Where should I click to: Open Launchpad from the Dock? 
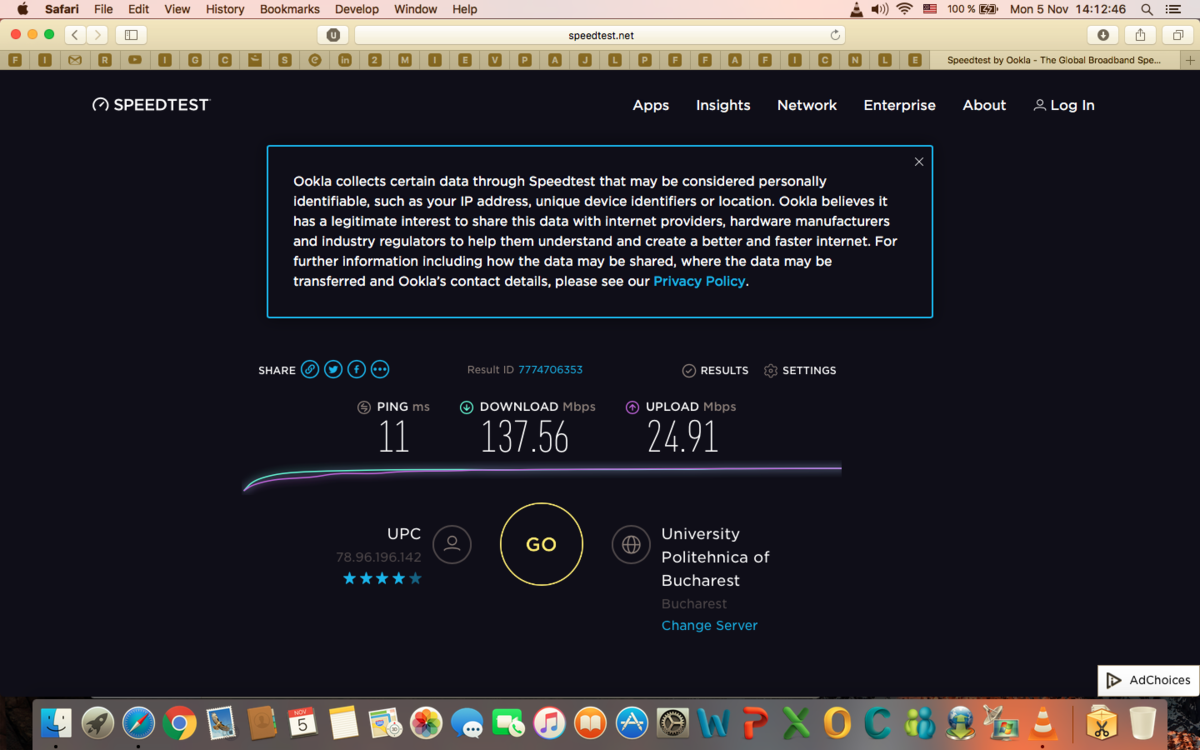98,722
